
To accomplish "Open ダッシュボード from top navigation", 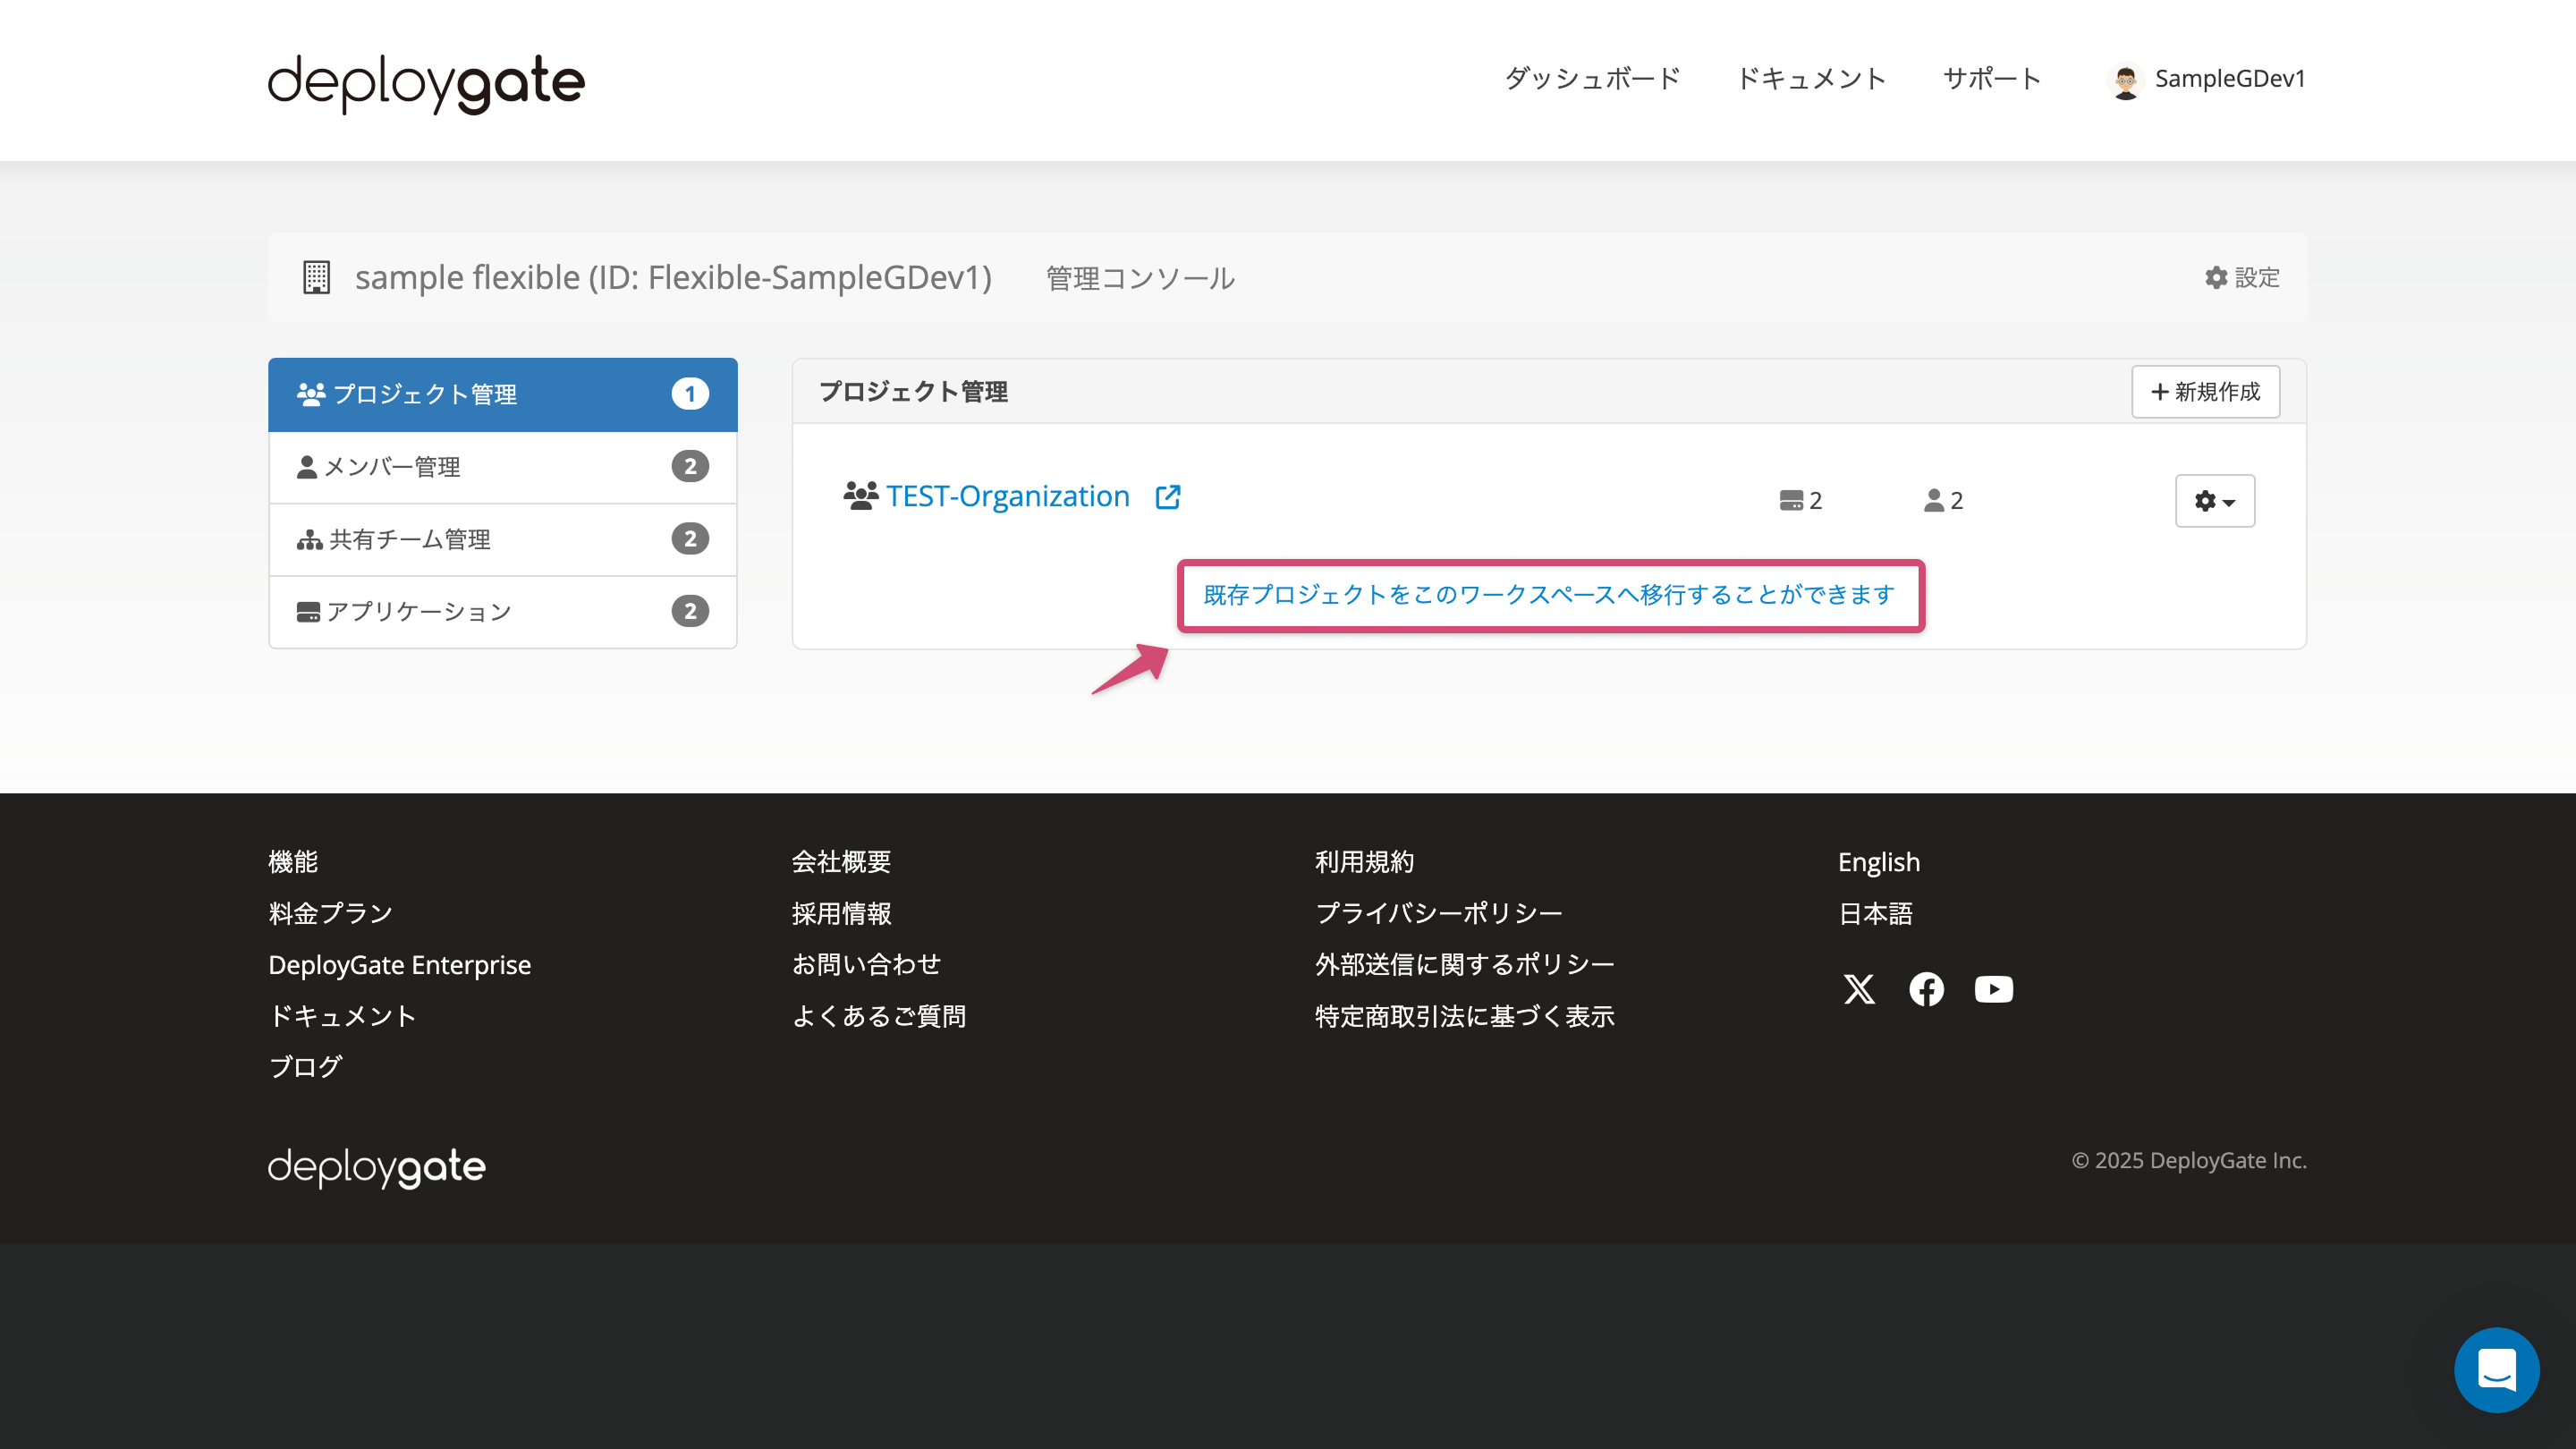I will click(x=1591, y=79).
